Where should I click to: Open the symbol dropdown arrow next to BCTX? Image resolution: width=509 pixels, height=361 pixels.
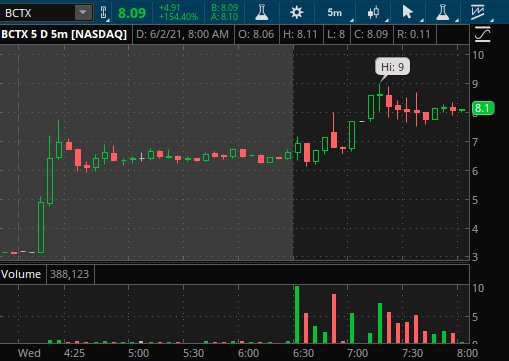(83, 13)
